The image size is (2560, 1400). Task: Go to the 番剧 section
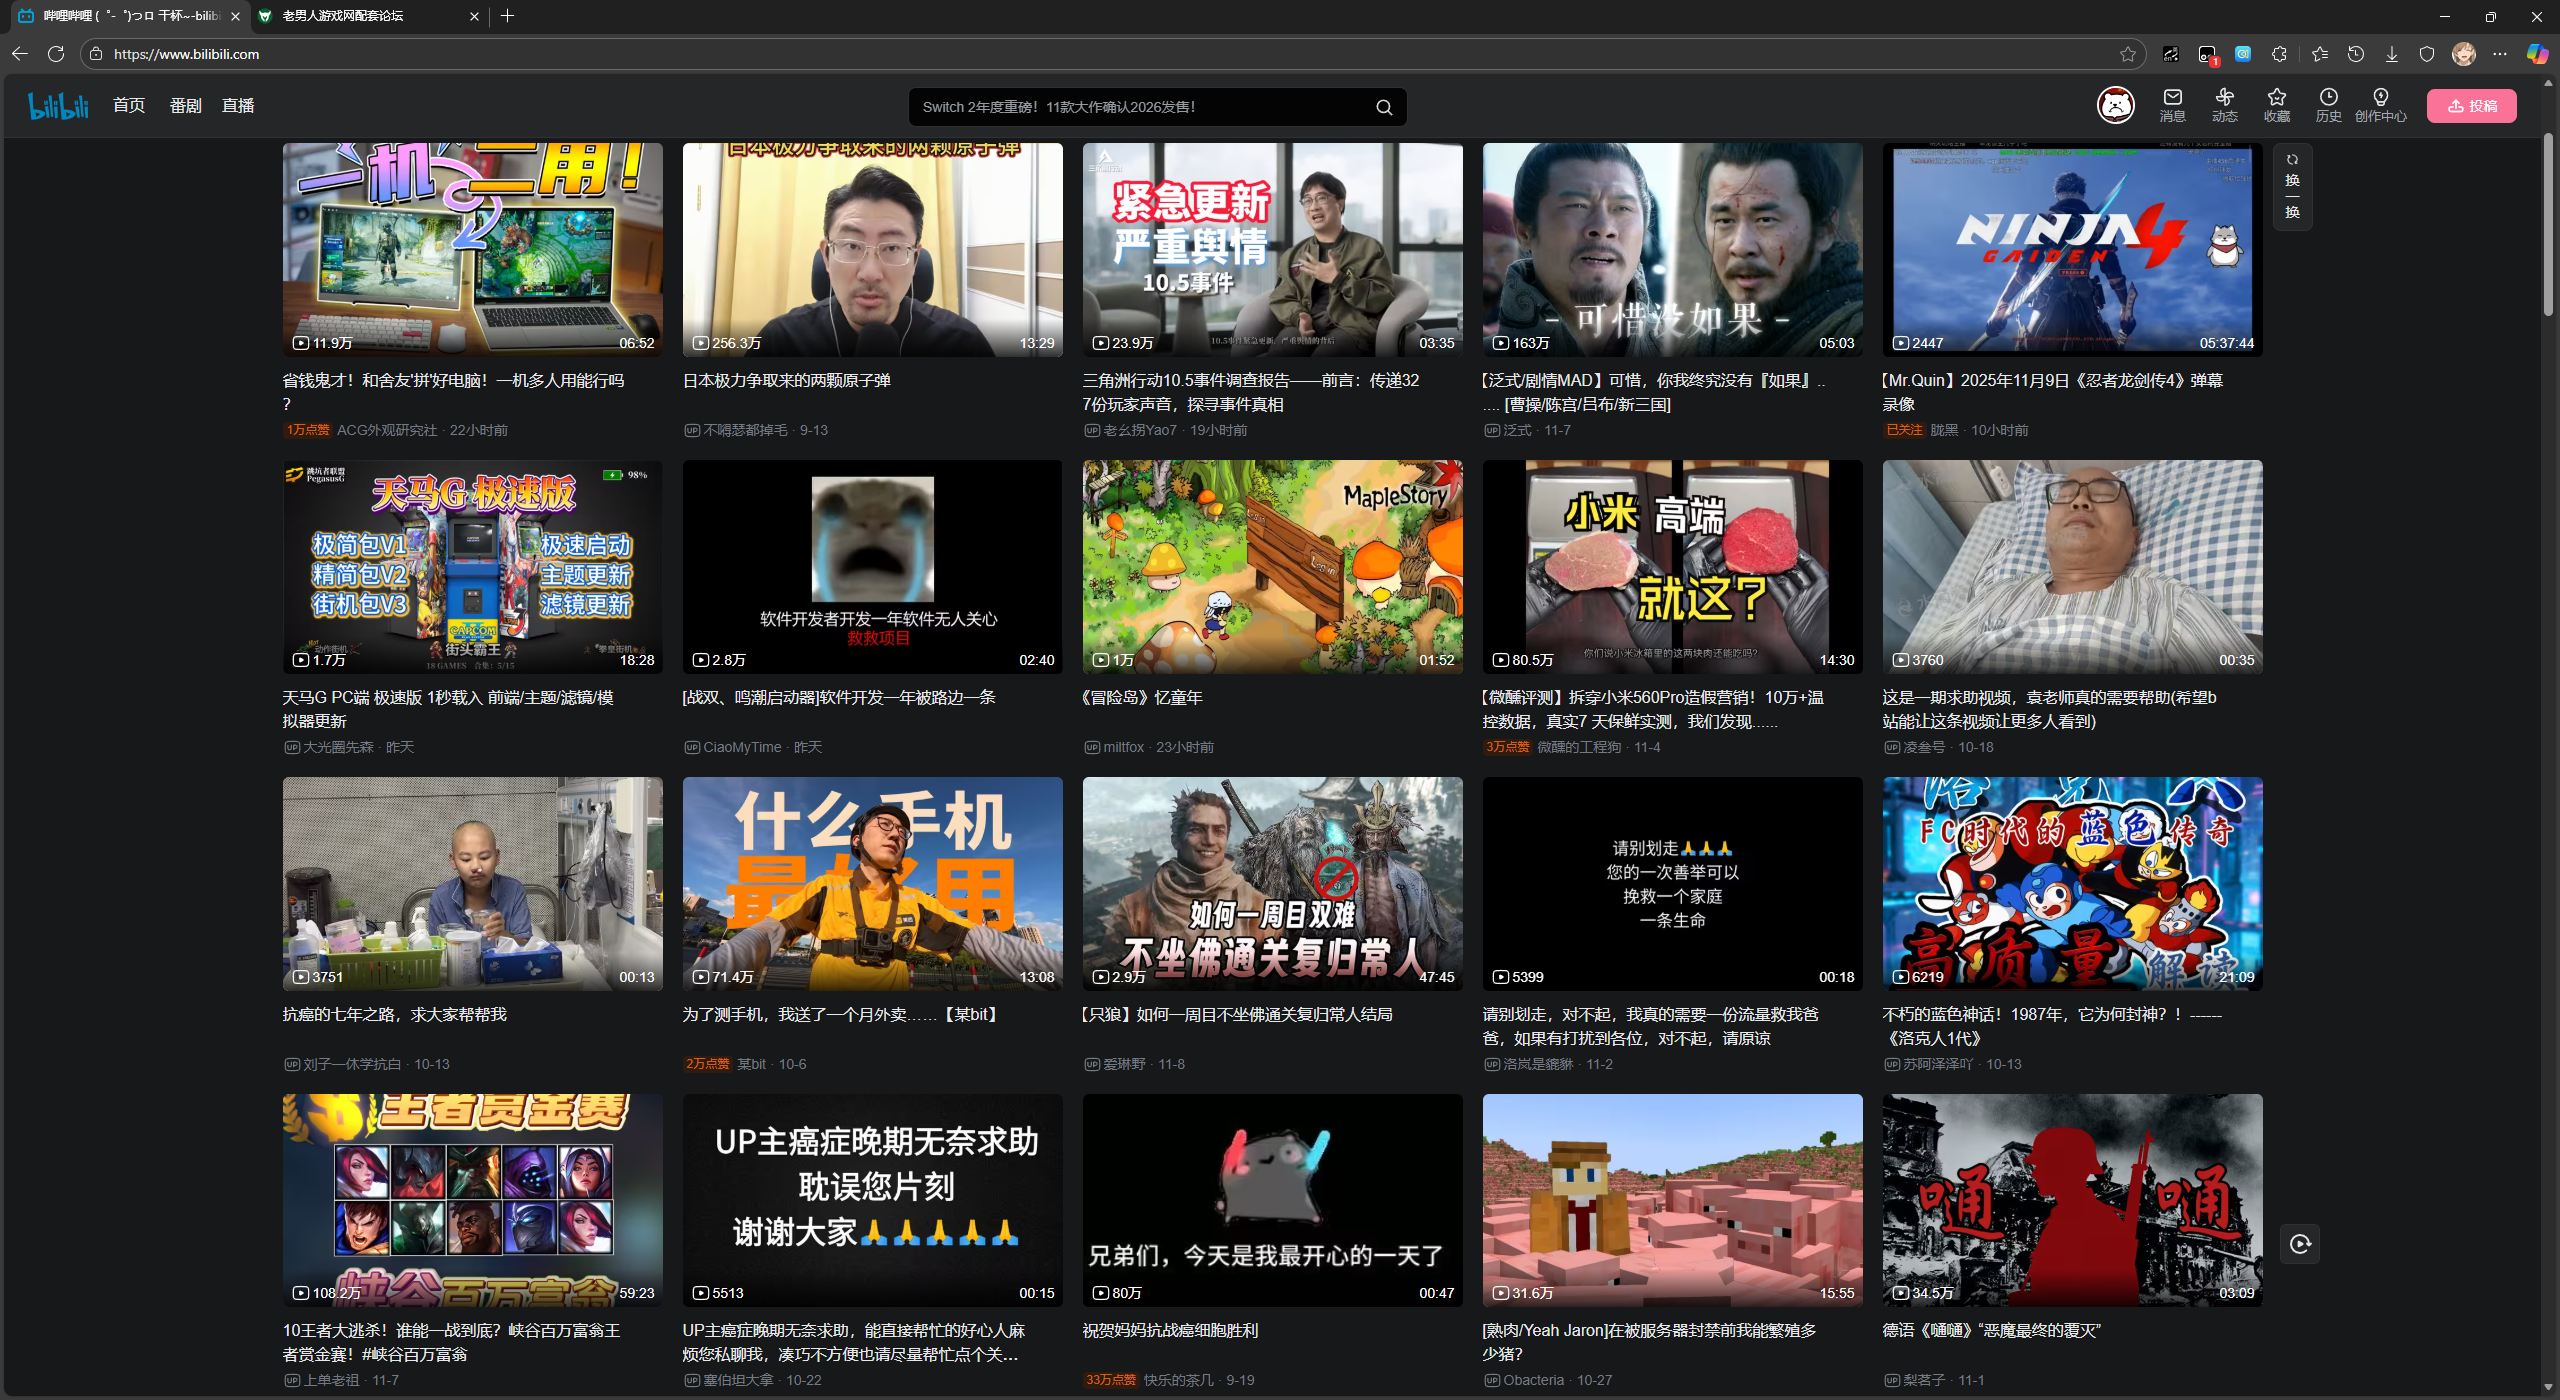pyautogui.click(x=185, y=105)
